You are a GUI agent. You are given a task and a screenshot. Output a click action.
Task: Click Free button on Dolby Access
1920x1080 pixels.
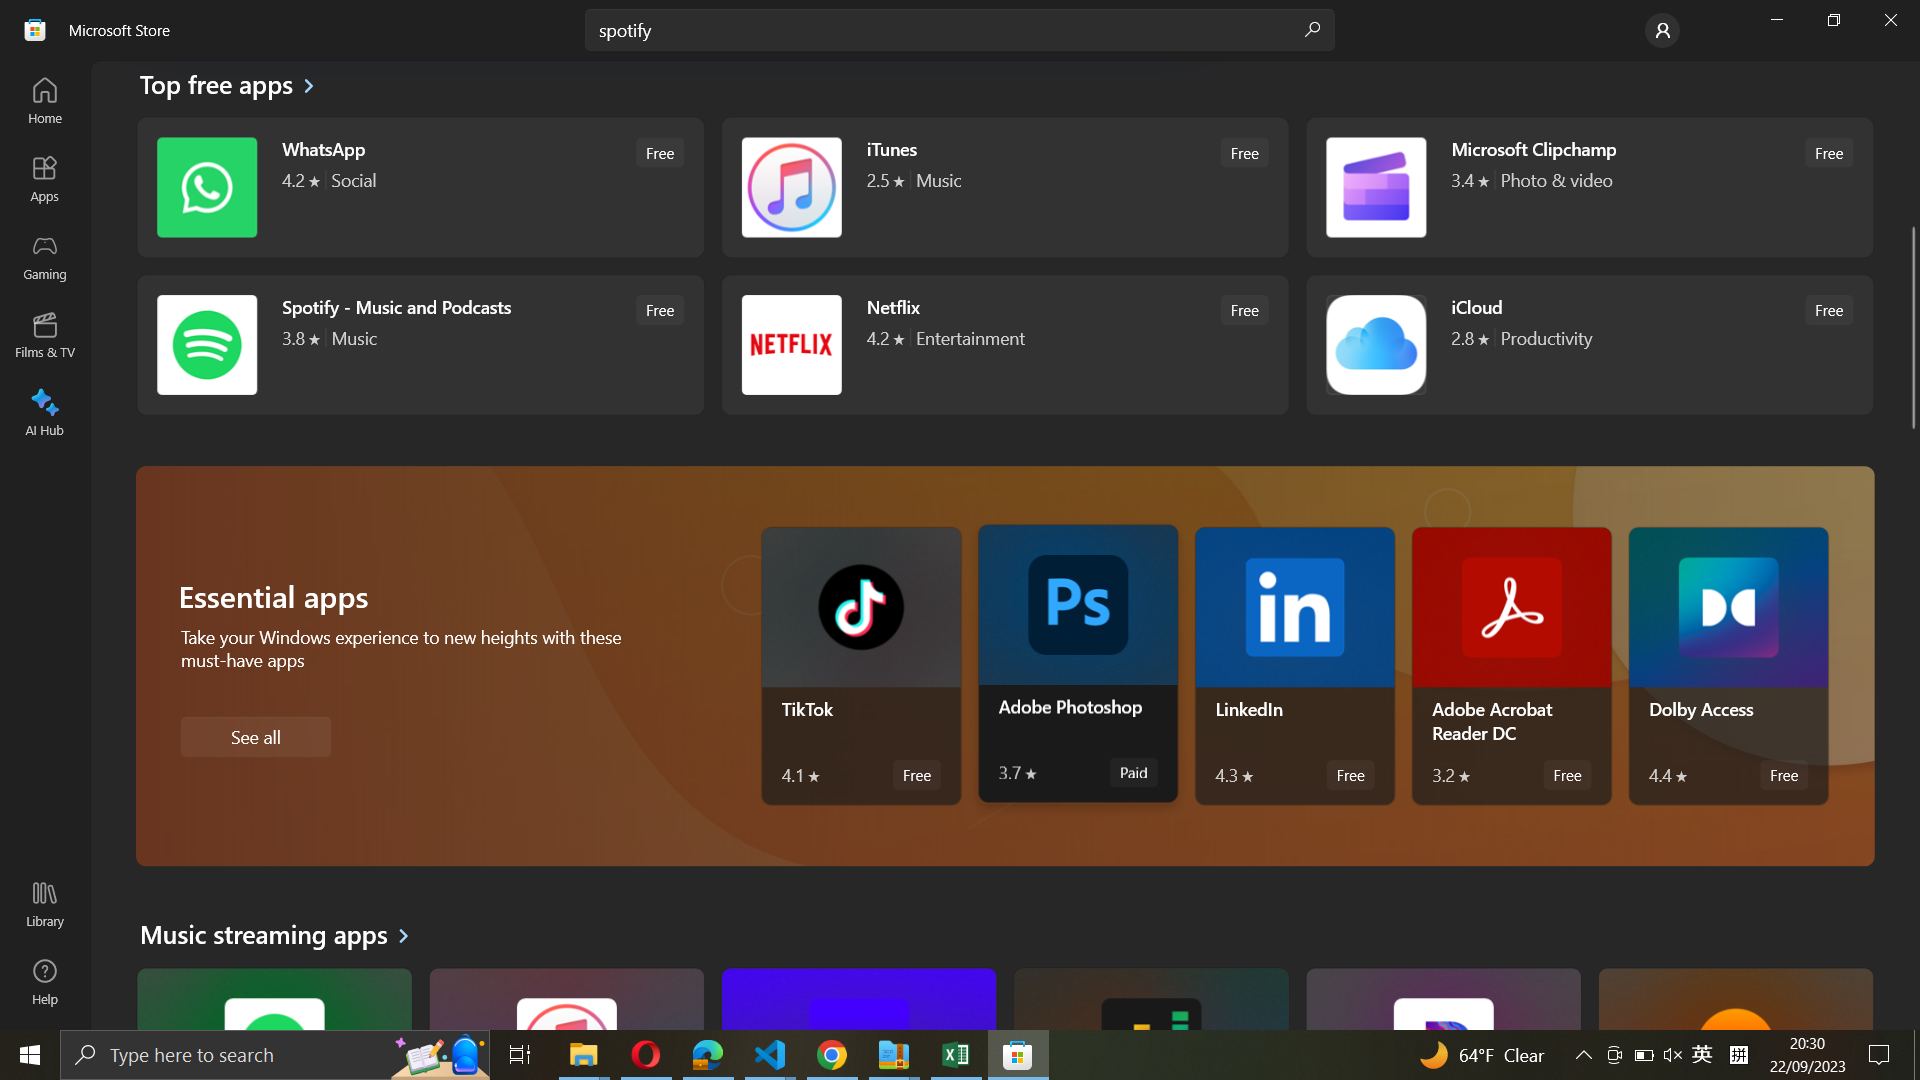(x=1784, y=775)
